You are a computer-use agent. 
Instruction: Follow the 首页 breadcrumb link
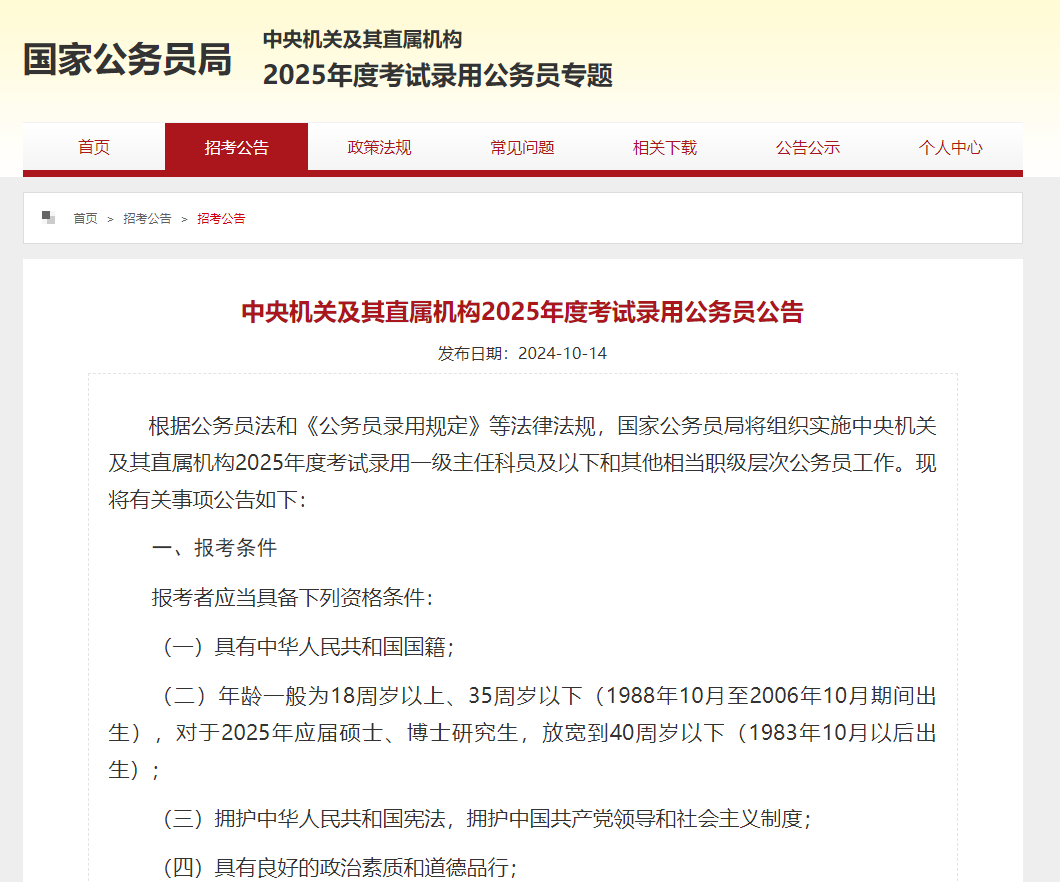click(x=85, y=219)
